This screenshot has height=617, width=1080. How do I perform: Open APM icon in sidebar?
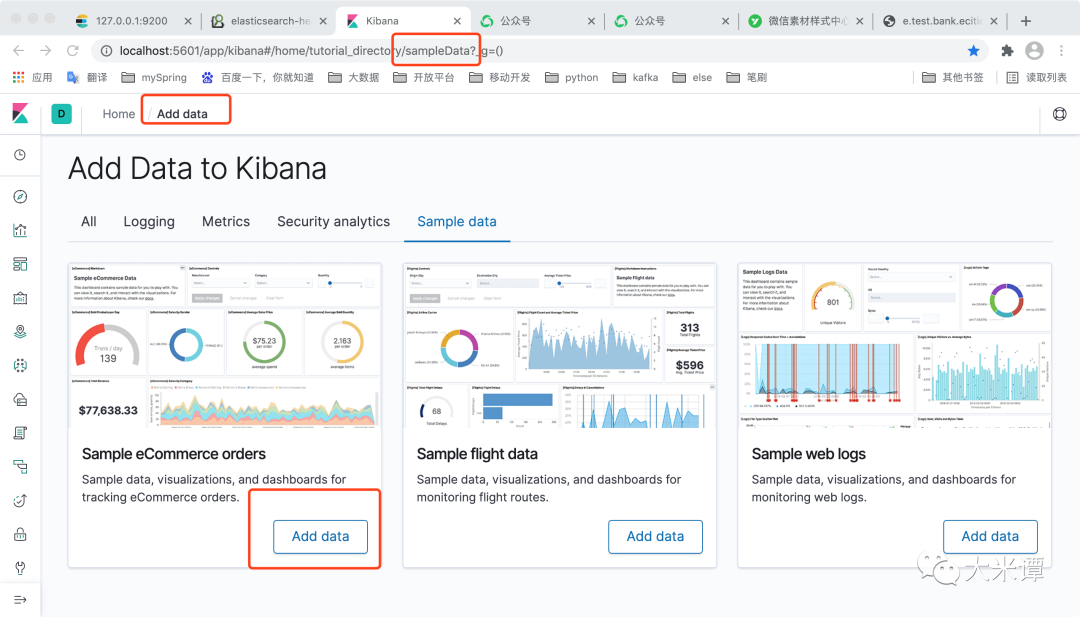[20, 467]
